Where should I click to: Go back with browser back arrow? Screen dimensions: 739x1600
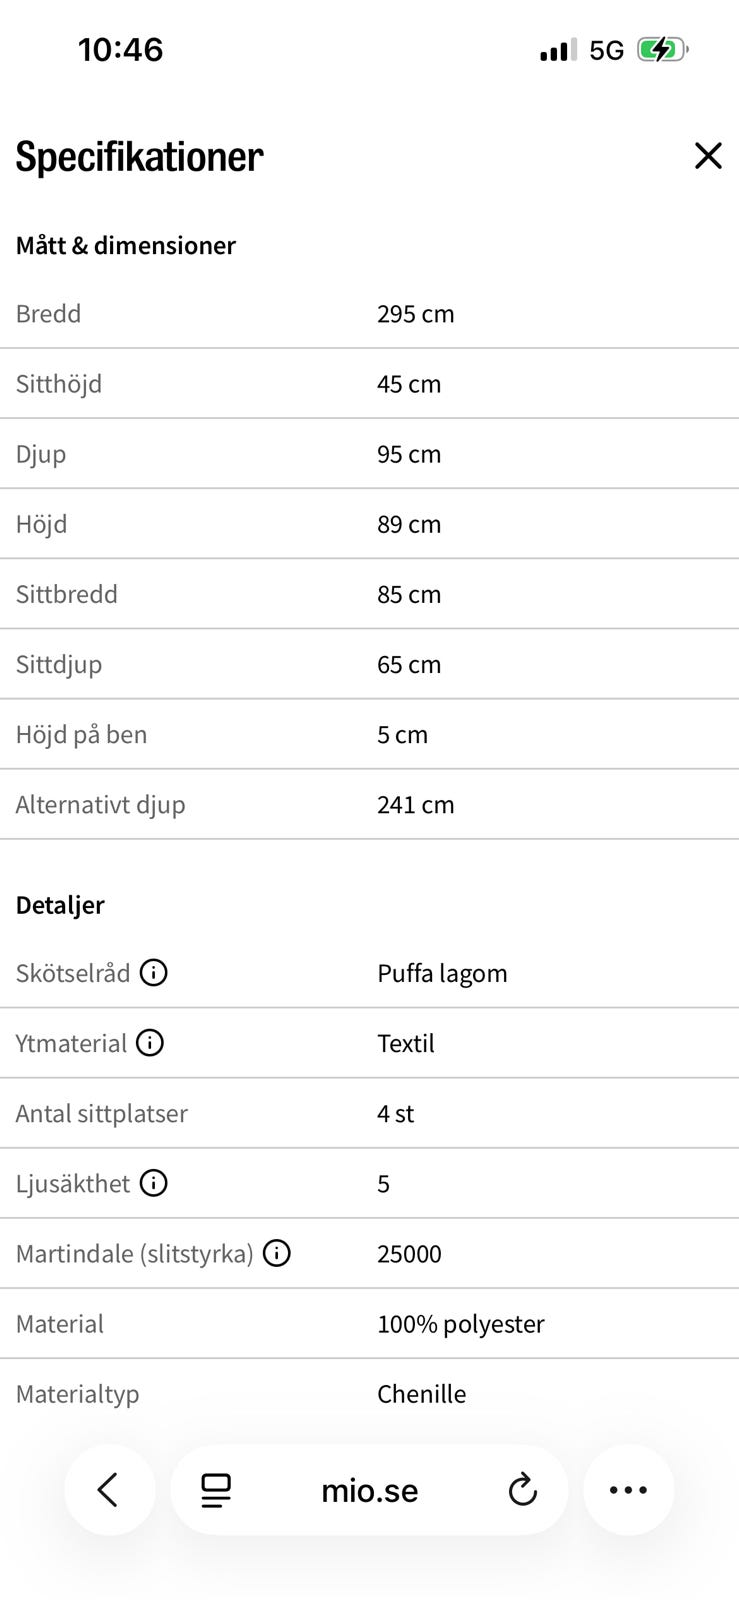(109, 1490)
